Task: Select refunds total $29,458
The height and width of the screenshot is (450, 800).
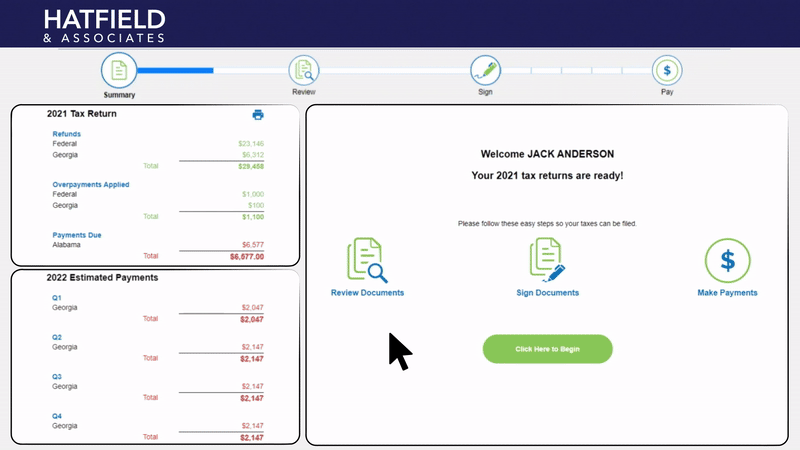Action: click(251, 166)
